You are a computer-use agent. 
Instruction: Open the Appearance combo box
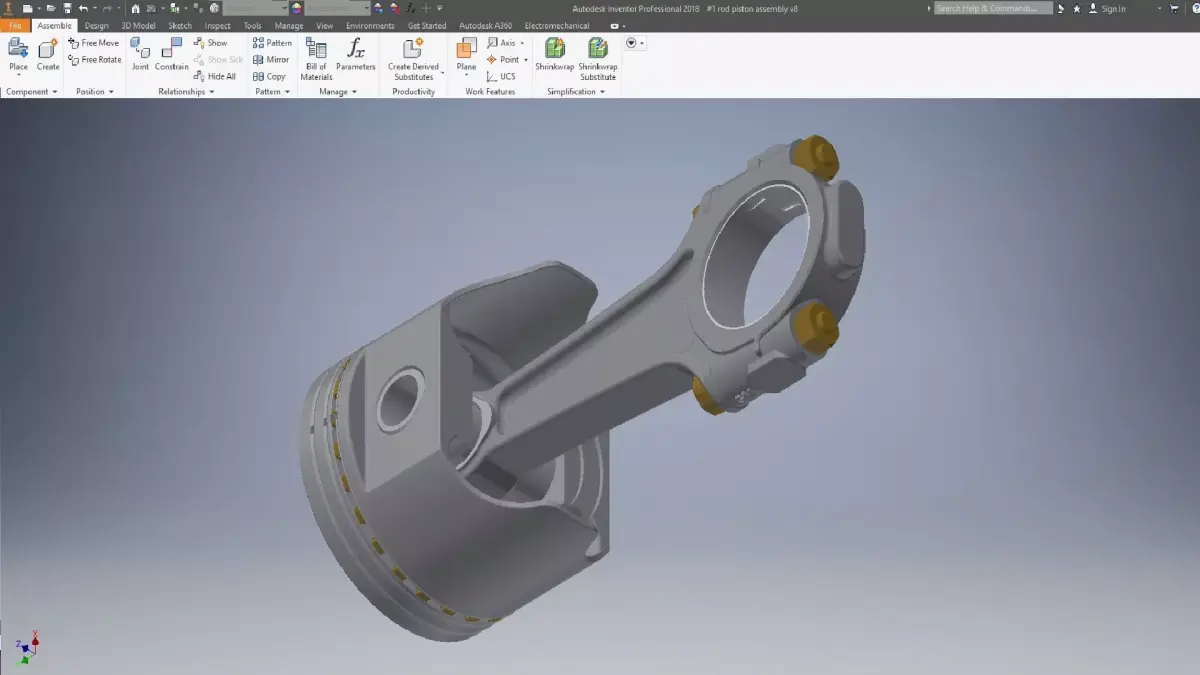click(336, 8)
